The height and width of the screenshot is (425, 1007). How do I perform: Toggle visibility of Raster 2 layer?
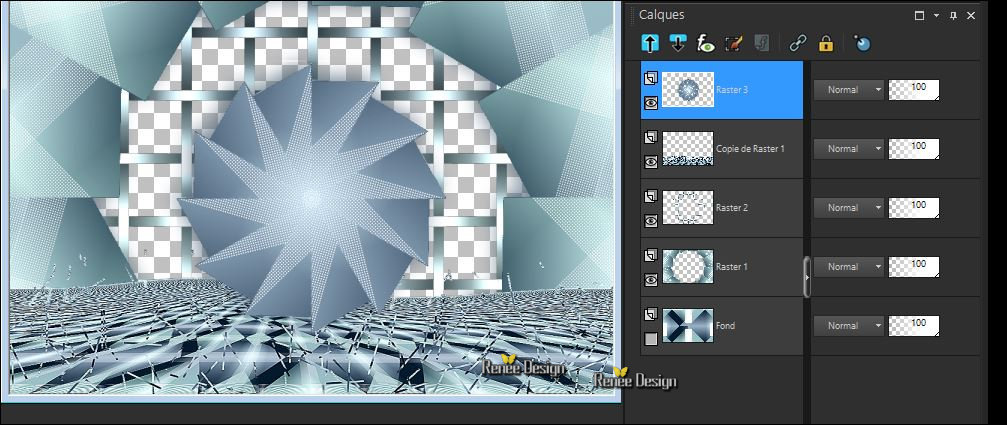651,221
